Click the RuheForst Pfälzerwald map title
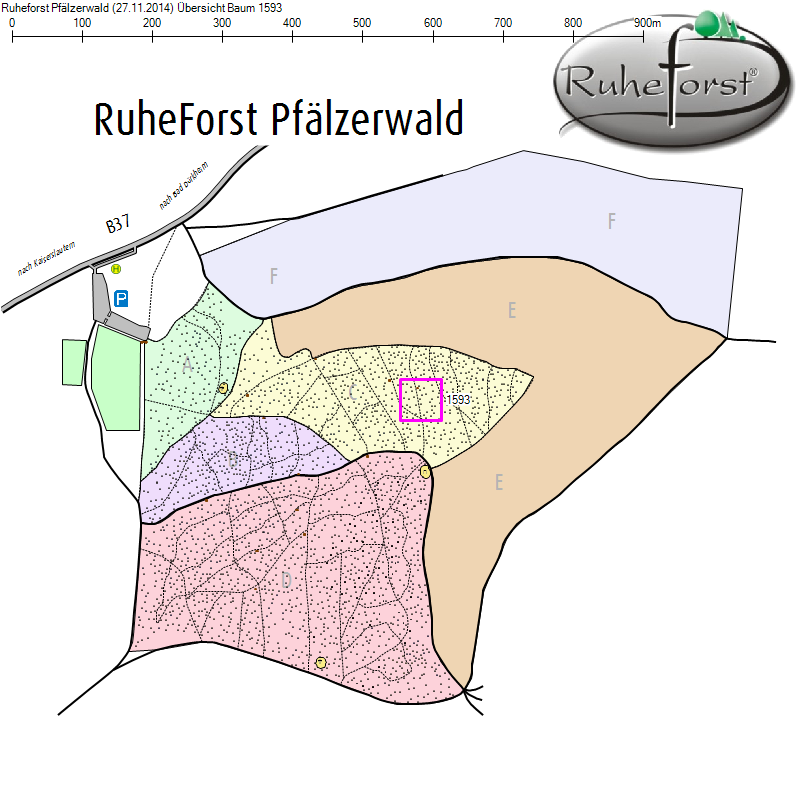 (278, 119)
